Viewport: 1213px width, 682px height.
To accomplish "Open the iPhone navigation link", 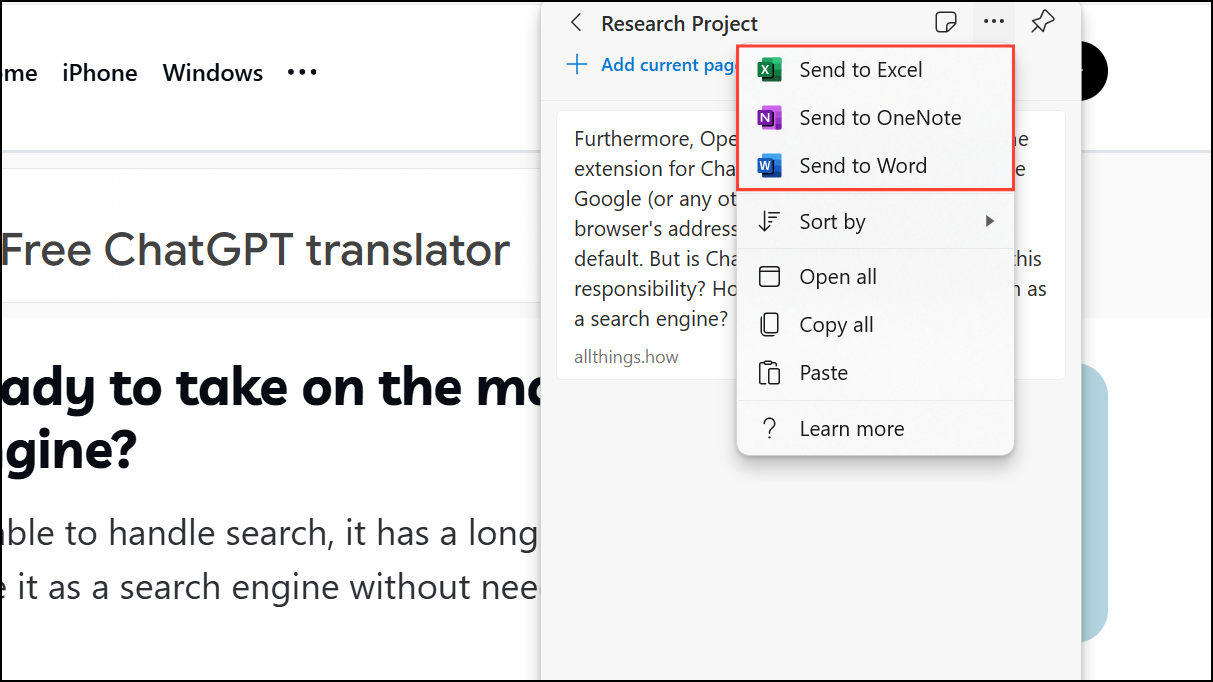I will tap(100, 73).
